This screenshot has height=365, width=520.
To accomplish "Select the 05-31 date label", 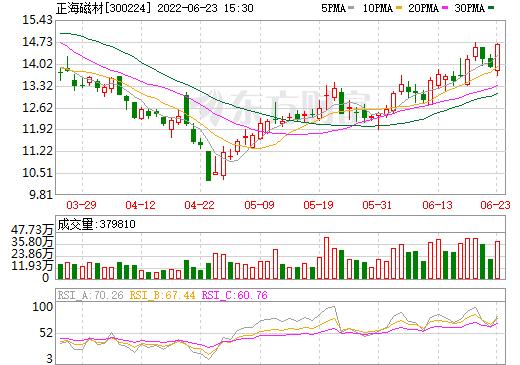I will coord(377,205).
